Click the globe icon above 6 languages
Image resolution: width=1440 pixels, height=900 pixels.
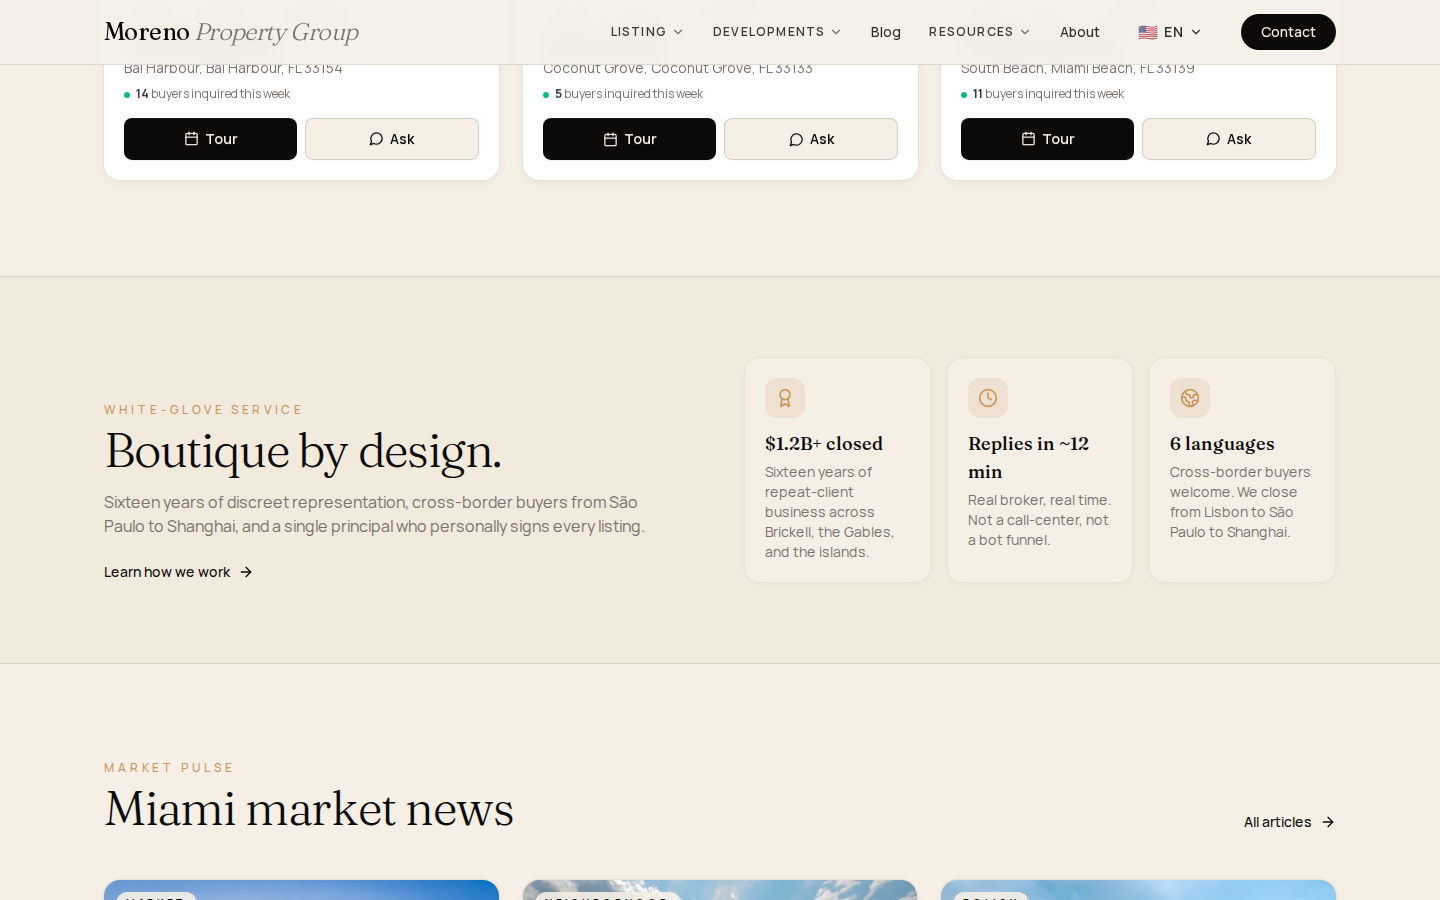1190,398
